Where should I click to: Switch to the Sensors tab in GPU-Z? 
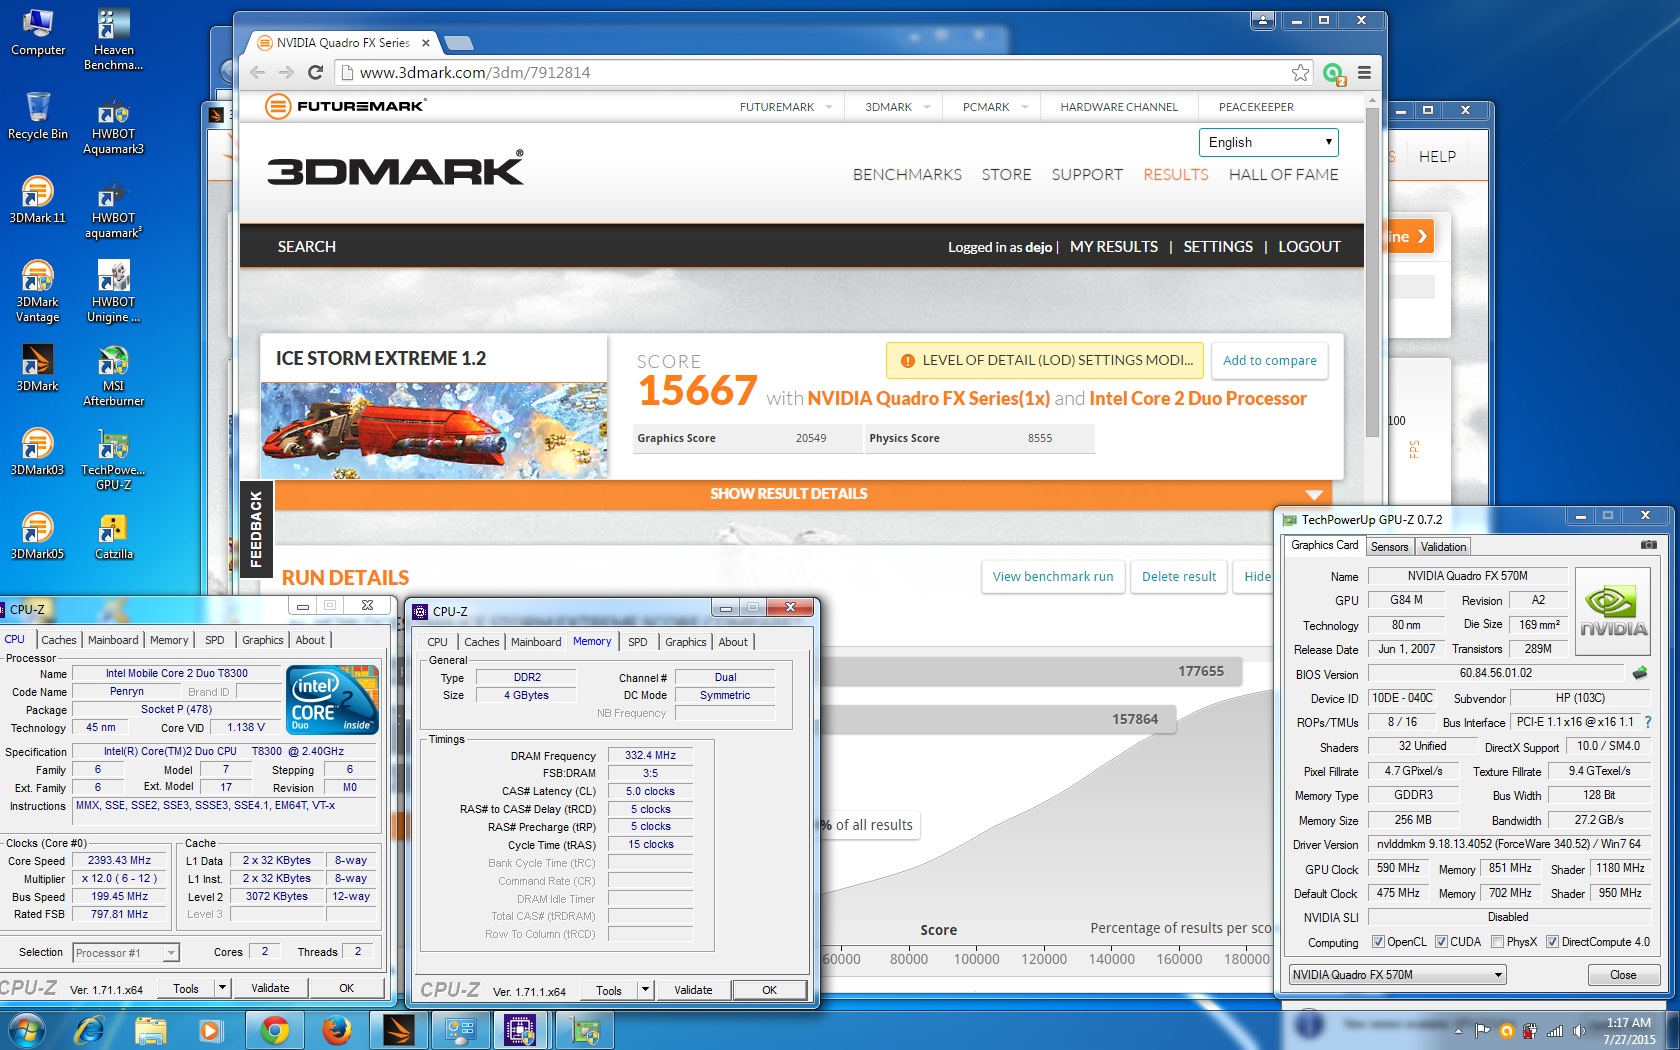tap(1389, 546)
